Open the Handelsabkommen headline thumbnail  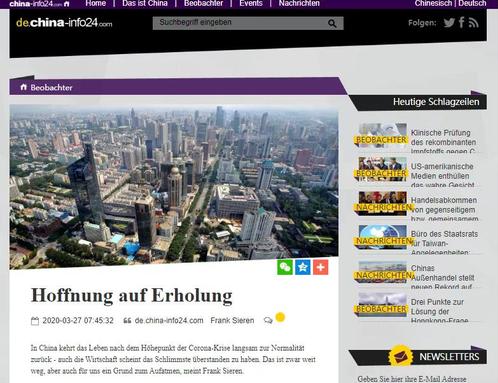(x=383, y=203)
